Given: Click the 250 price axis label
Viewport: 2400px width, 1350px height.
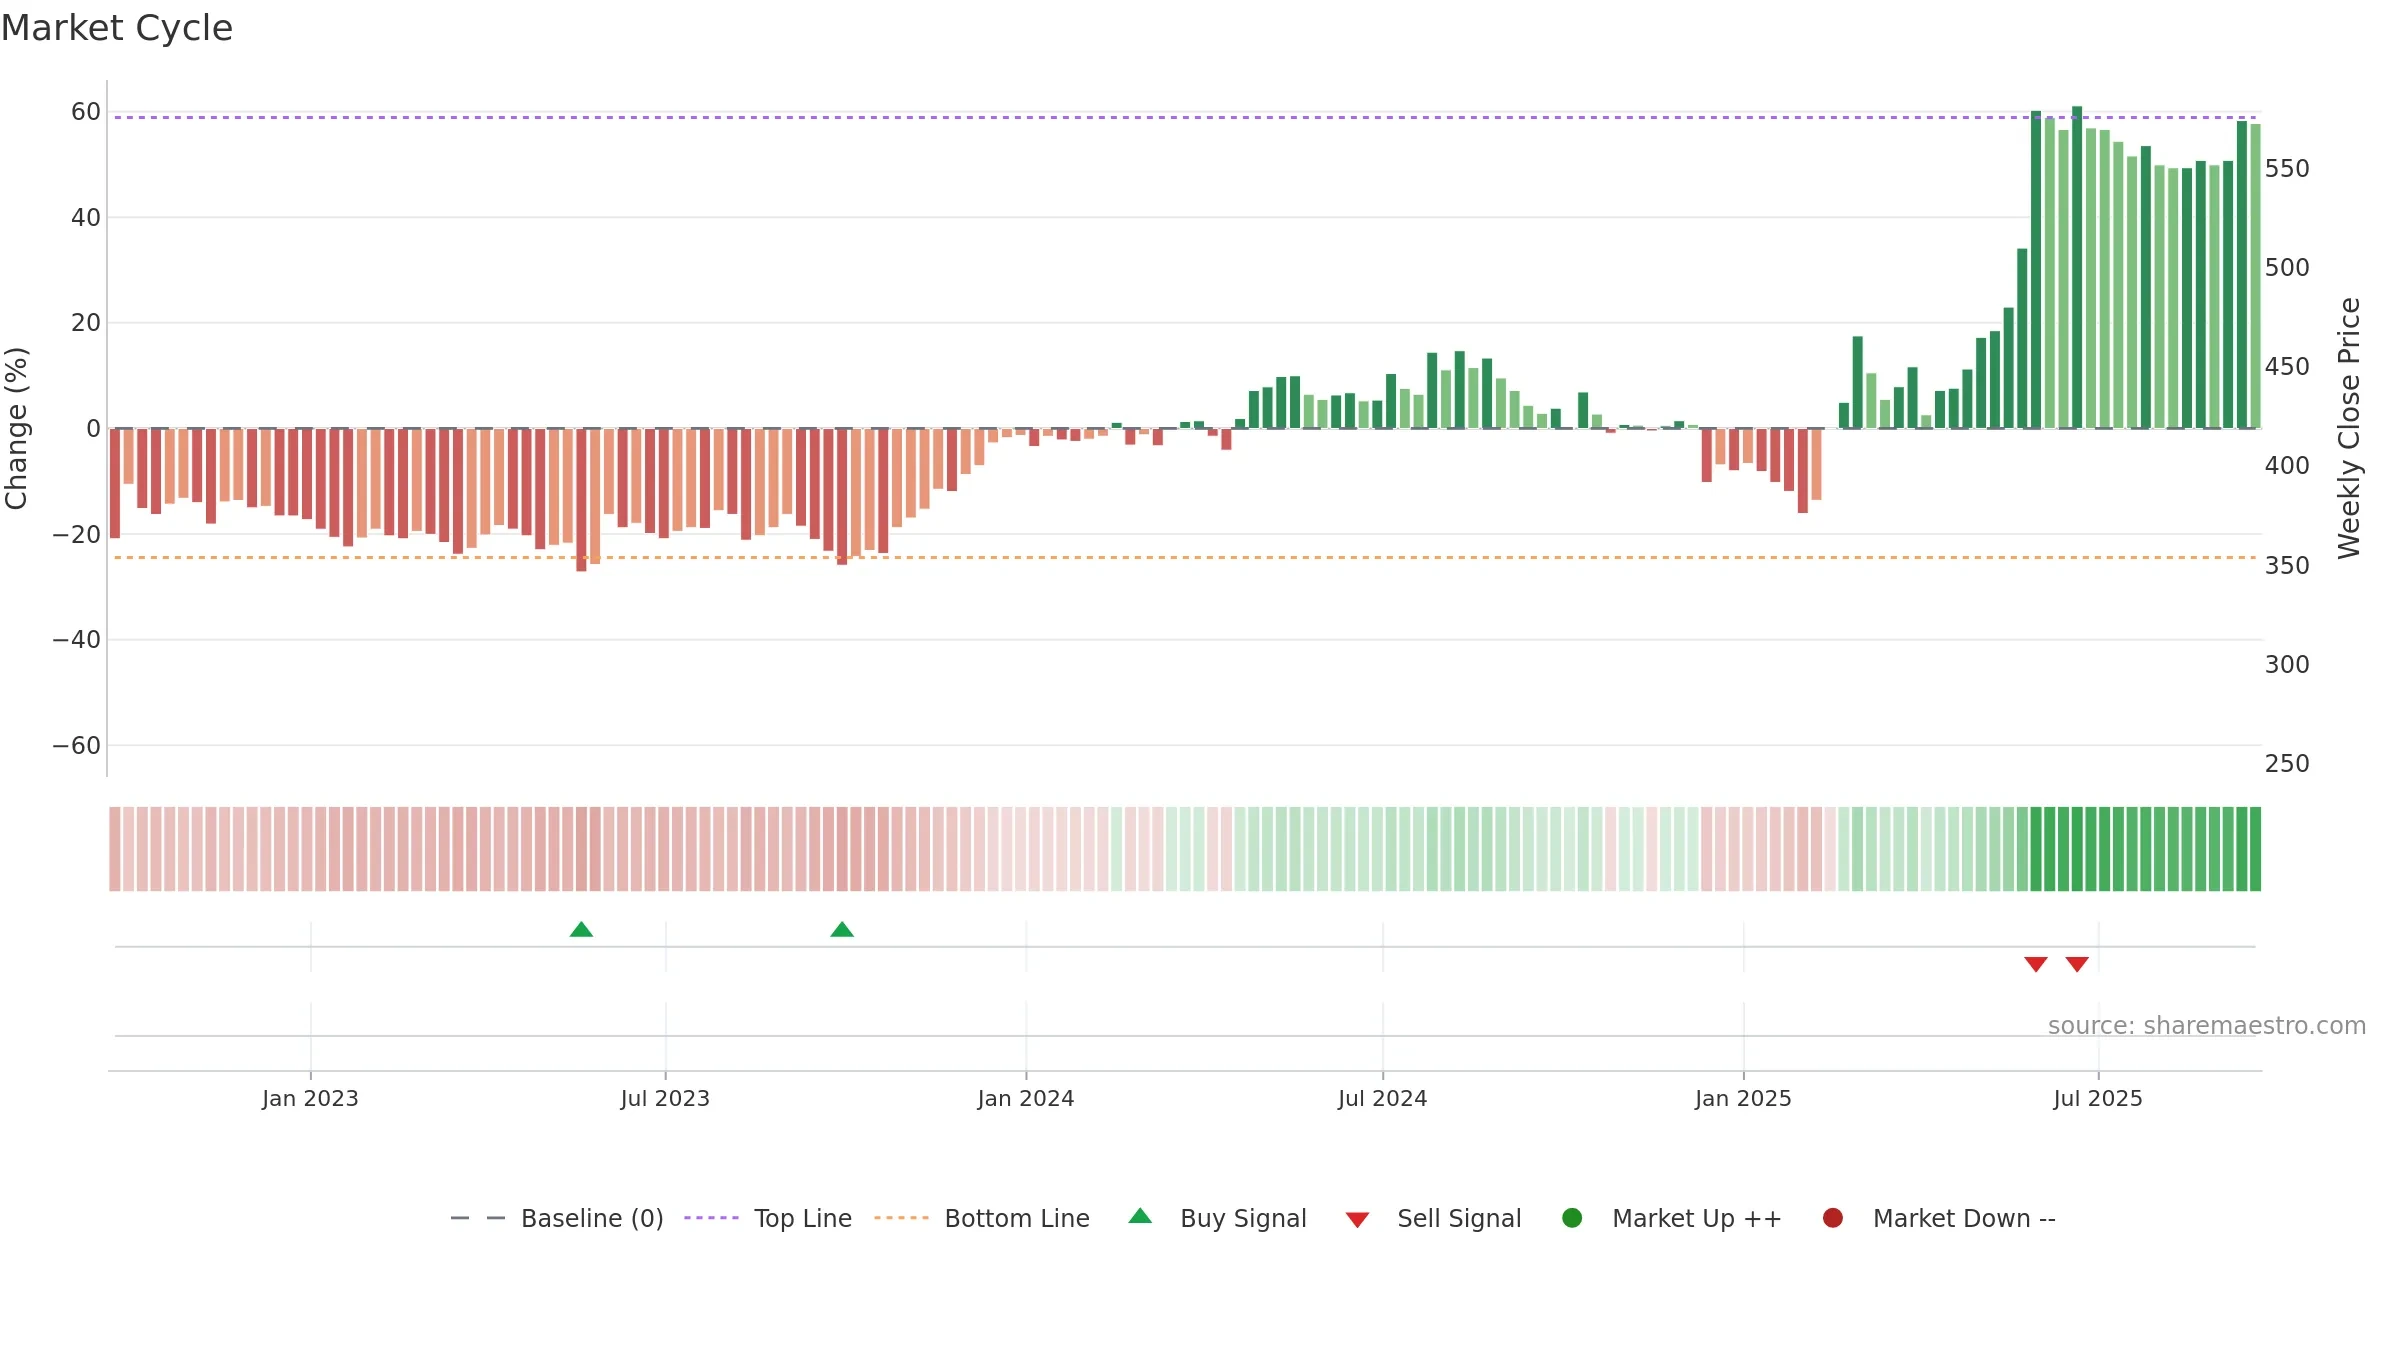Looking at the screenshot, I should [x=2287, y=764].
